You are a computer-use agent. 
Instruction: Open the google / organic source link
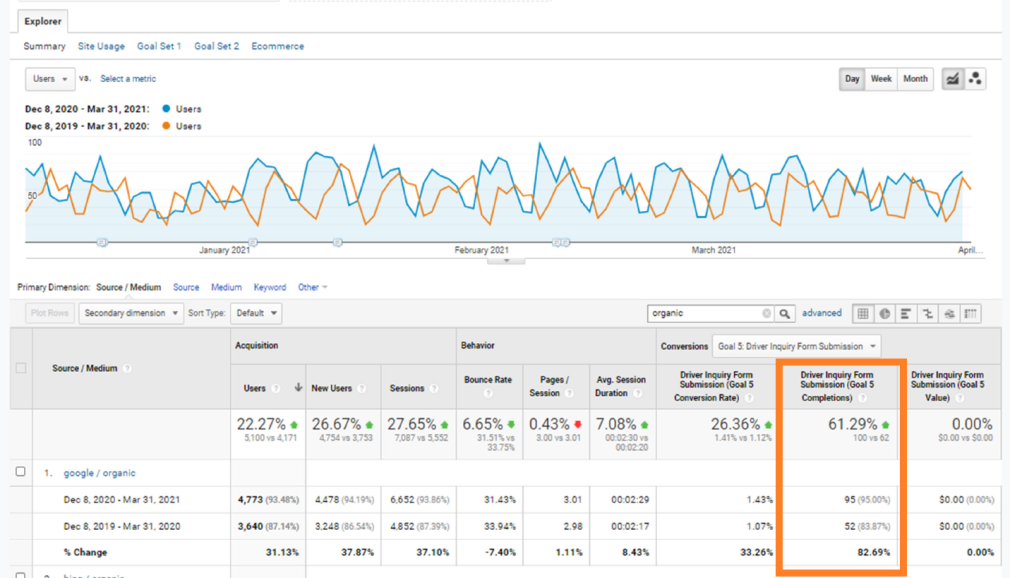tap(99, 473)
